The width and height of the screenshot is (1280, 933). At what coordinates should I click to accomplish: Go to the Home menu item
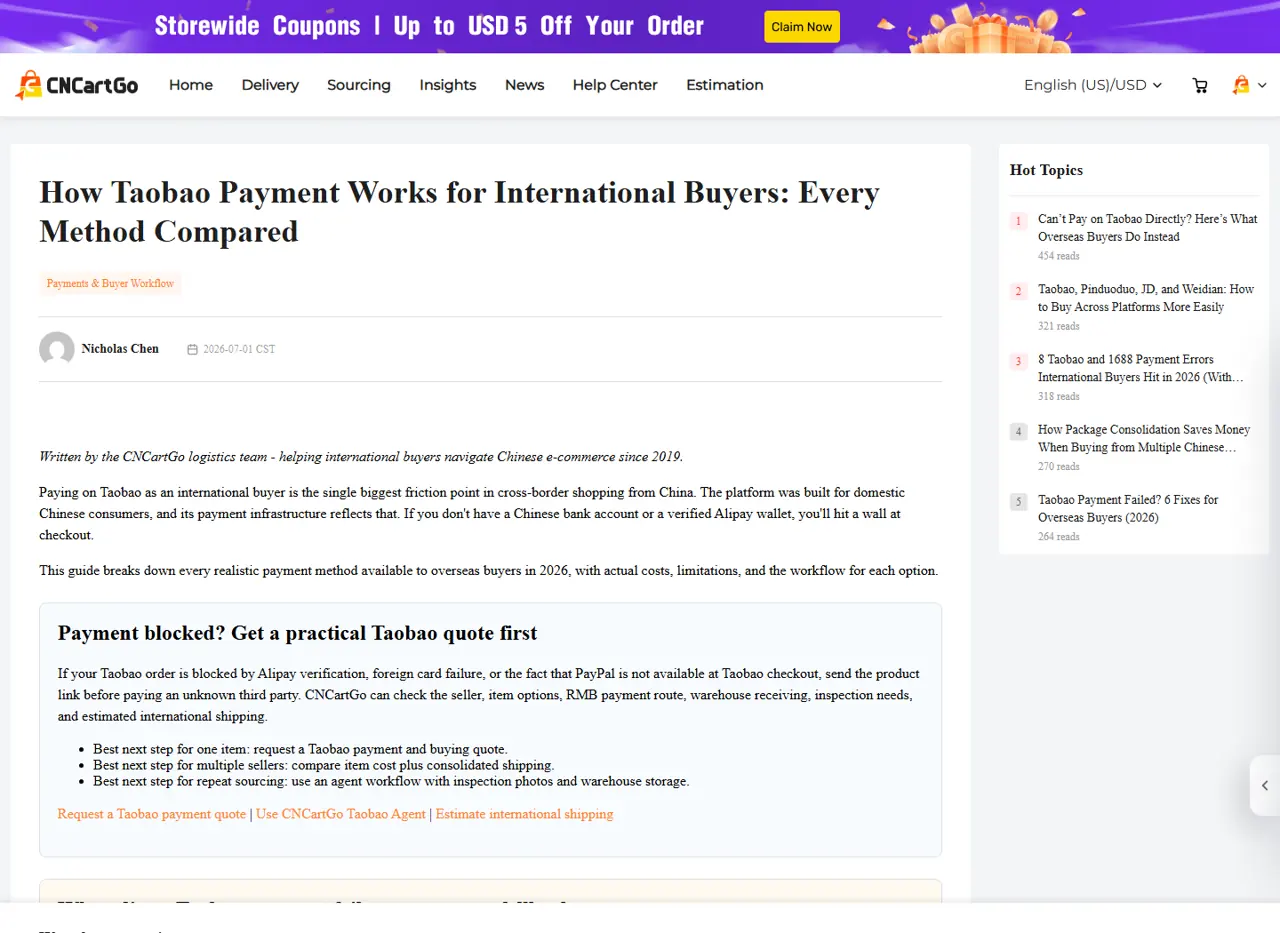click(191, 85)
